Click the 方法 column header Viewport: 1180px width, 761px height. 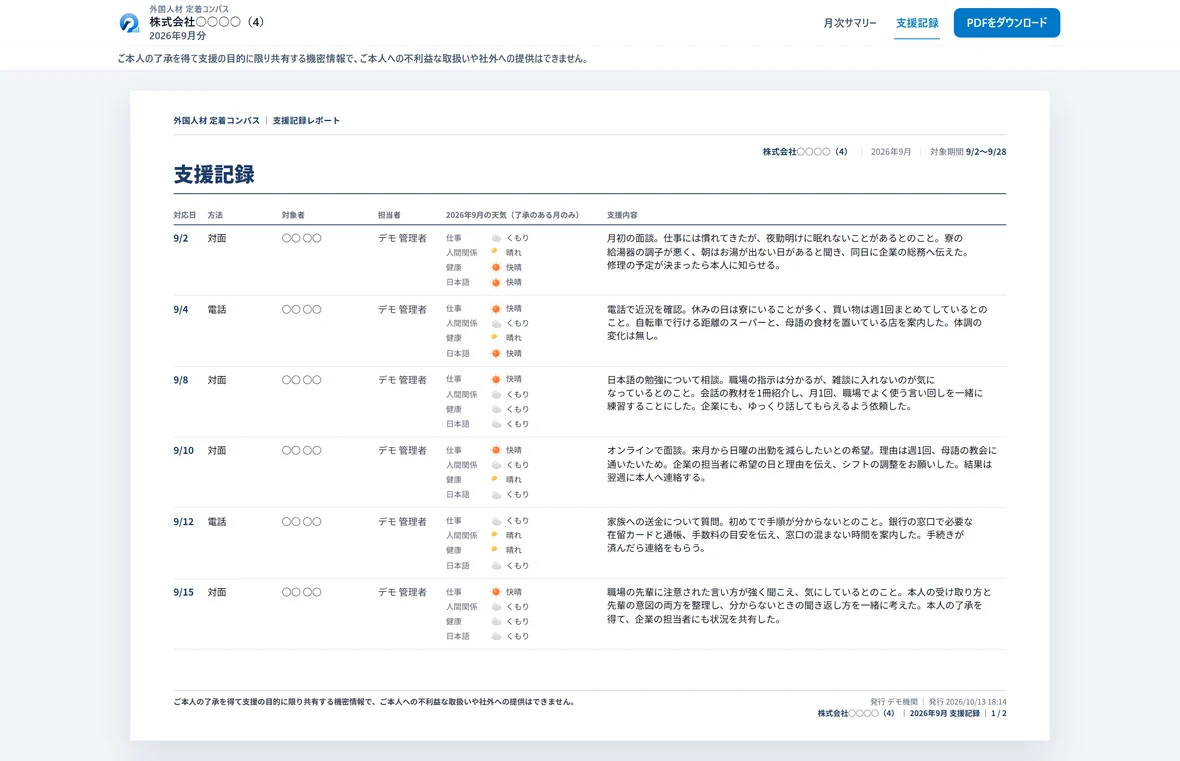(215, 215)
